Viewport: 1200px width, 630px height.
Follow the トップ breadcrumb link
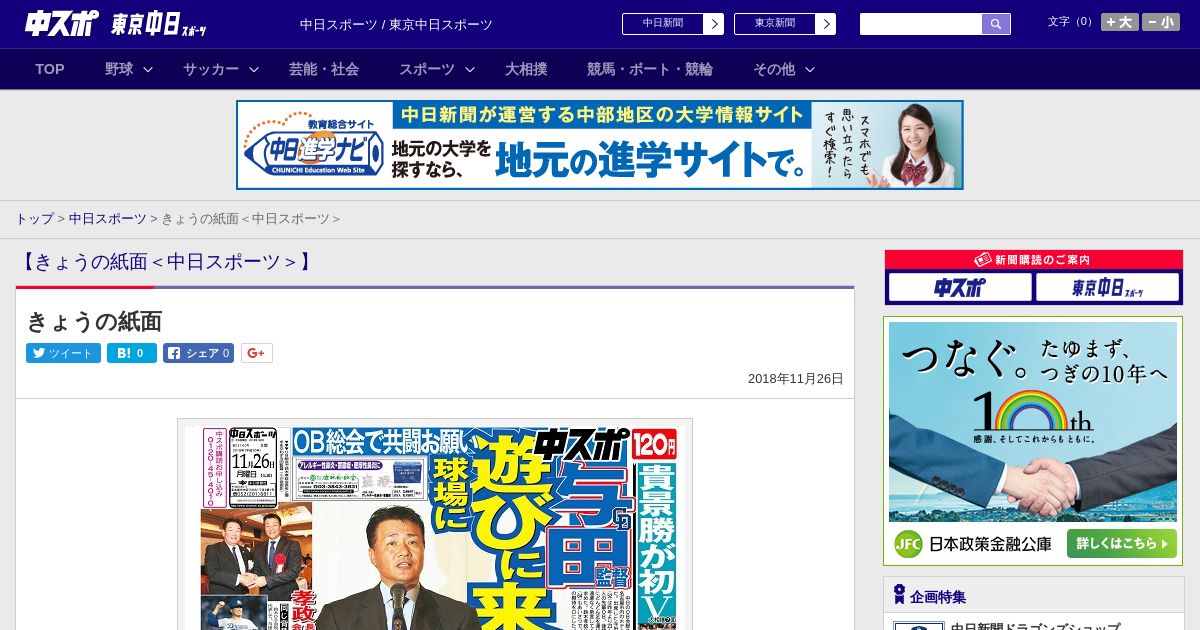[x=34, y=219]
